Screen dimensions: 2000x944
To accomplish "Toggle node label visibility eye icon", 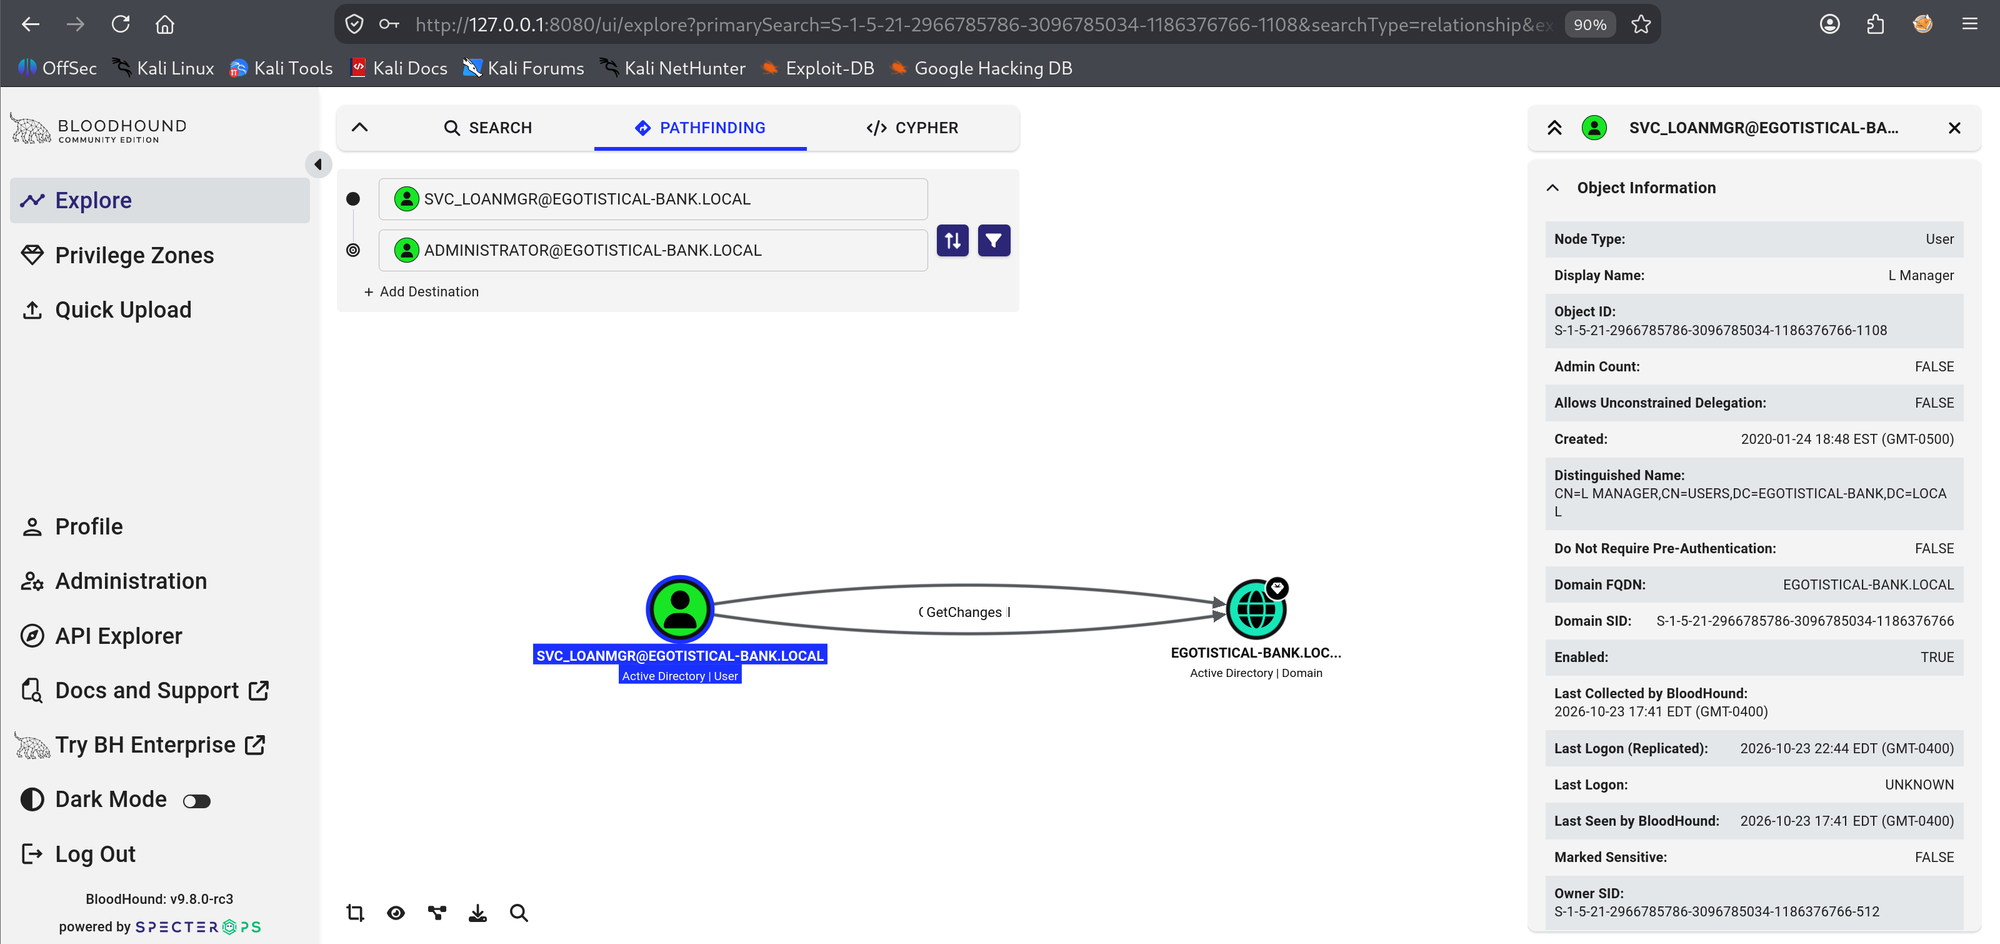I will pos(396,913).
